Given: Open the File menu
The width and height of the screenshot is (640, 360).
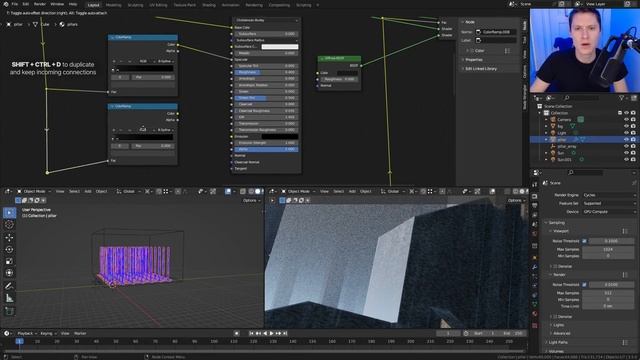Looking at the screenshot, I should point(15,4).
